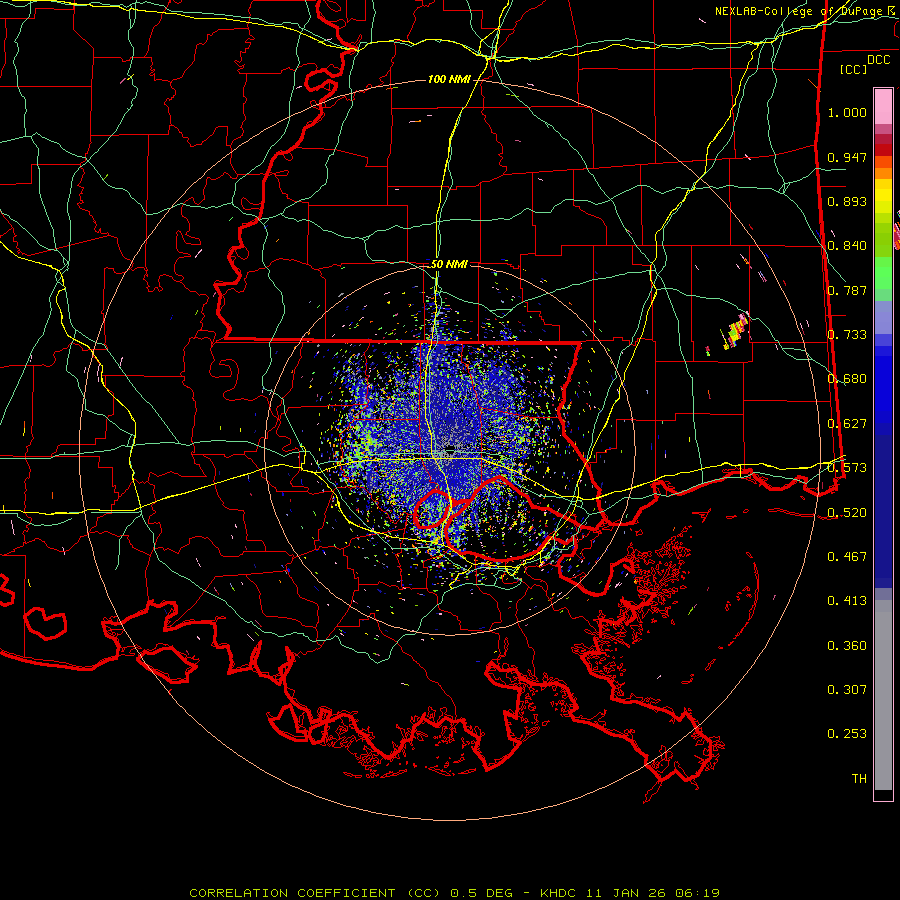Click the 50 NMI range ring label
The width and height of the screenshot is (900, 900).
tap(449, 264)
